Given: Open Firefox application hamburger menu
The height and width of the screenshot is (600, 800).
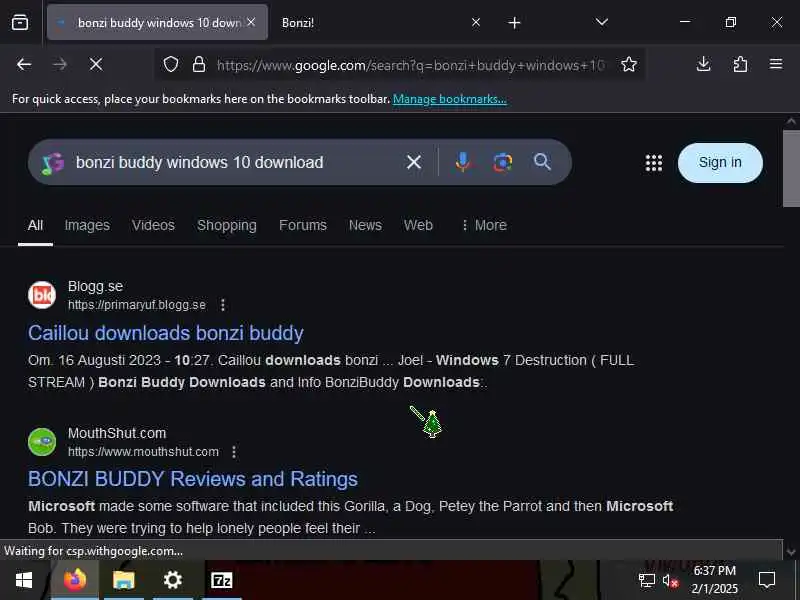Looking at the screenshot, I should click(776, 64).
